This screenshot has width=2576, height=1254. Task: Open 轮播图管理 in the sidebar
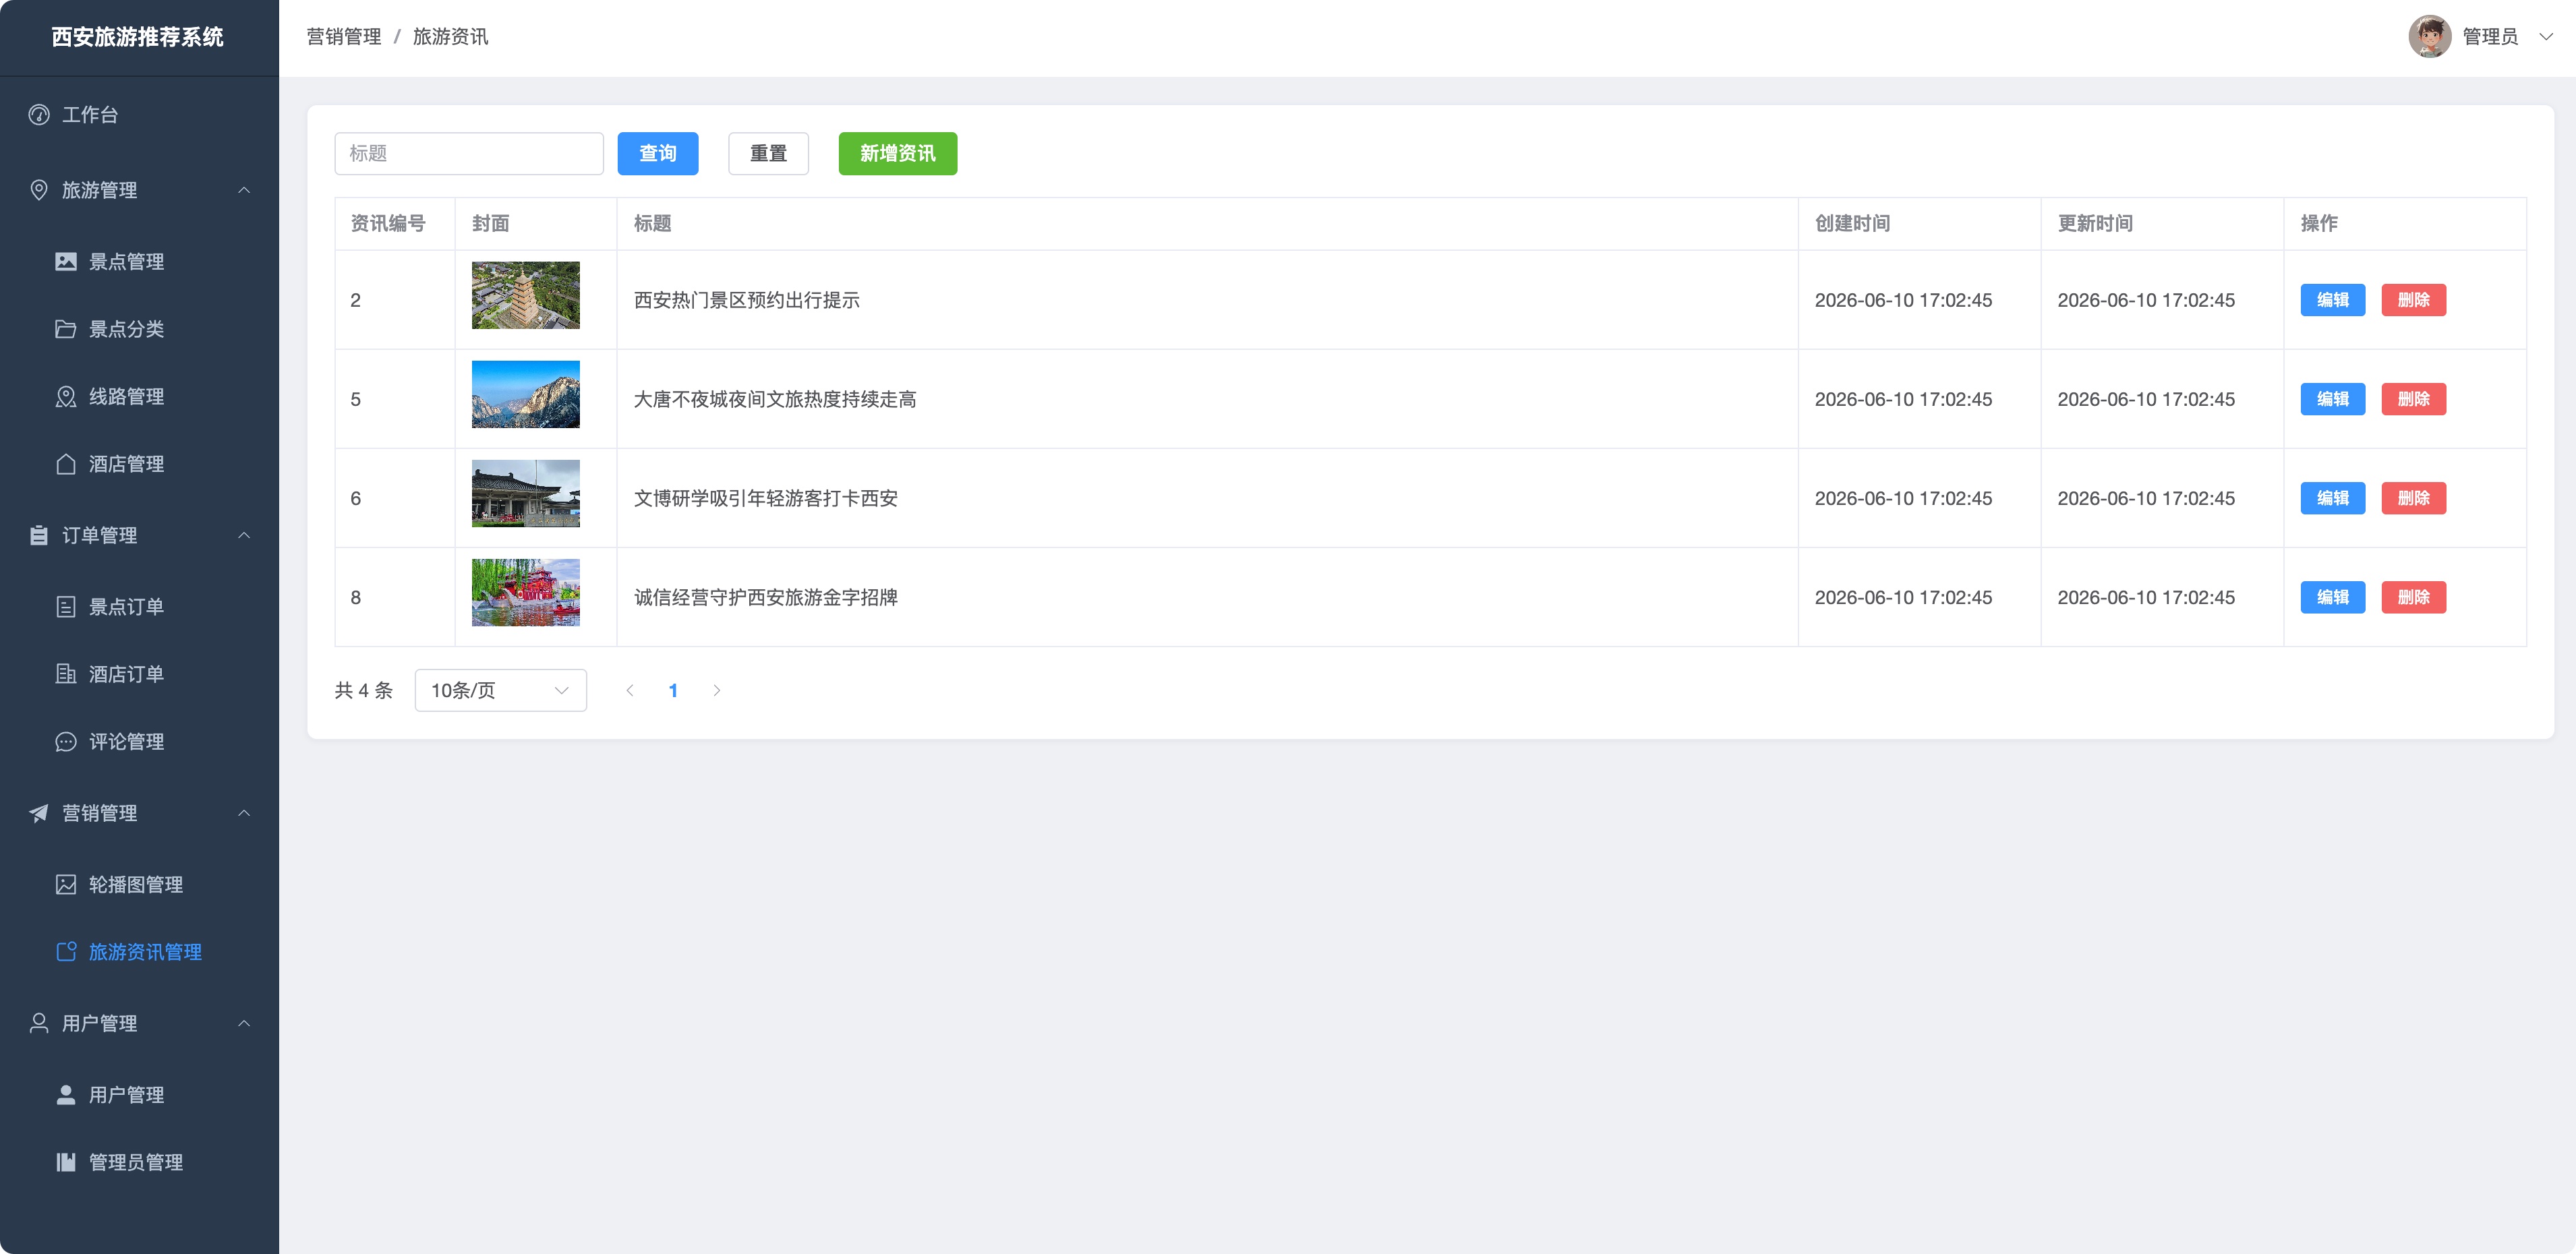click(139, 885)
